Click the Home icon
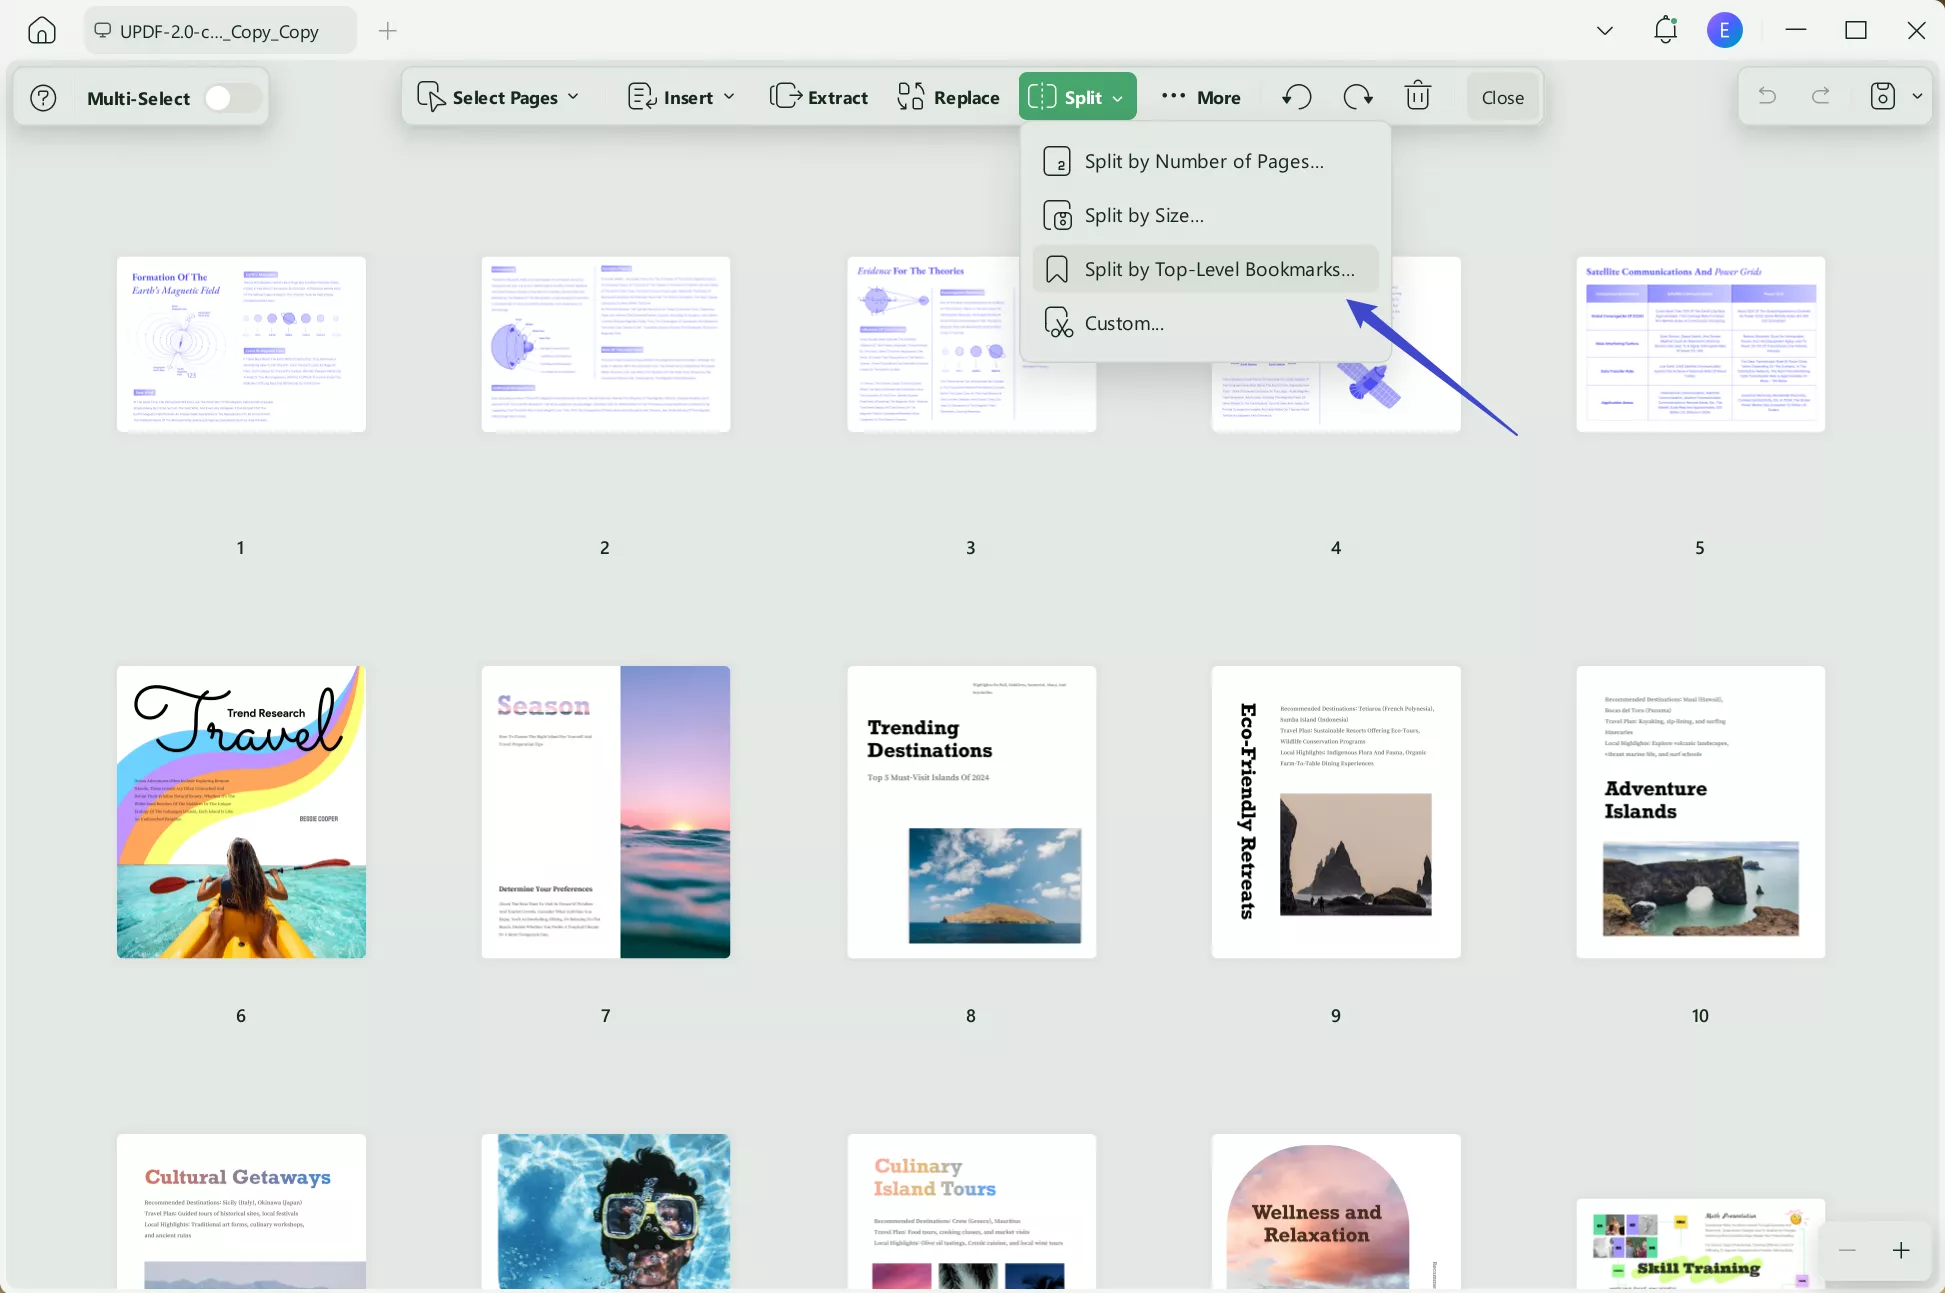 pos(41,30)
